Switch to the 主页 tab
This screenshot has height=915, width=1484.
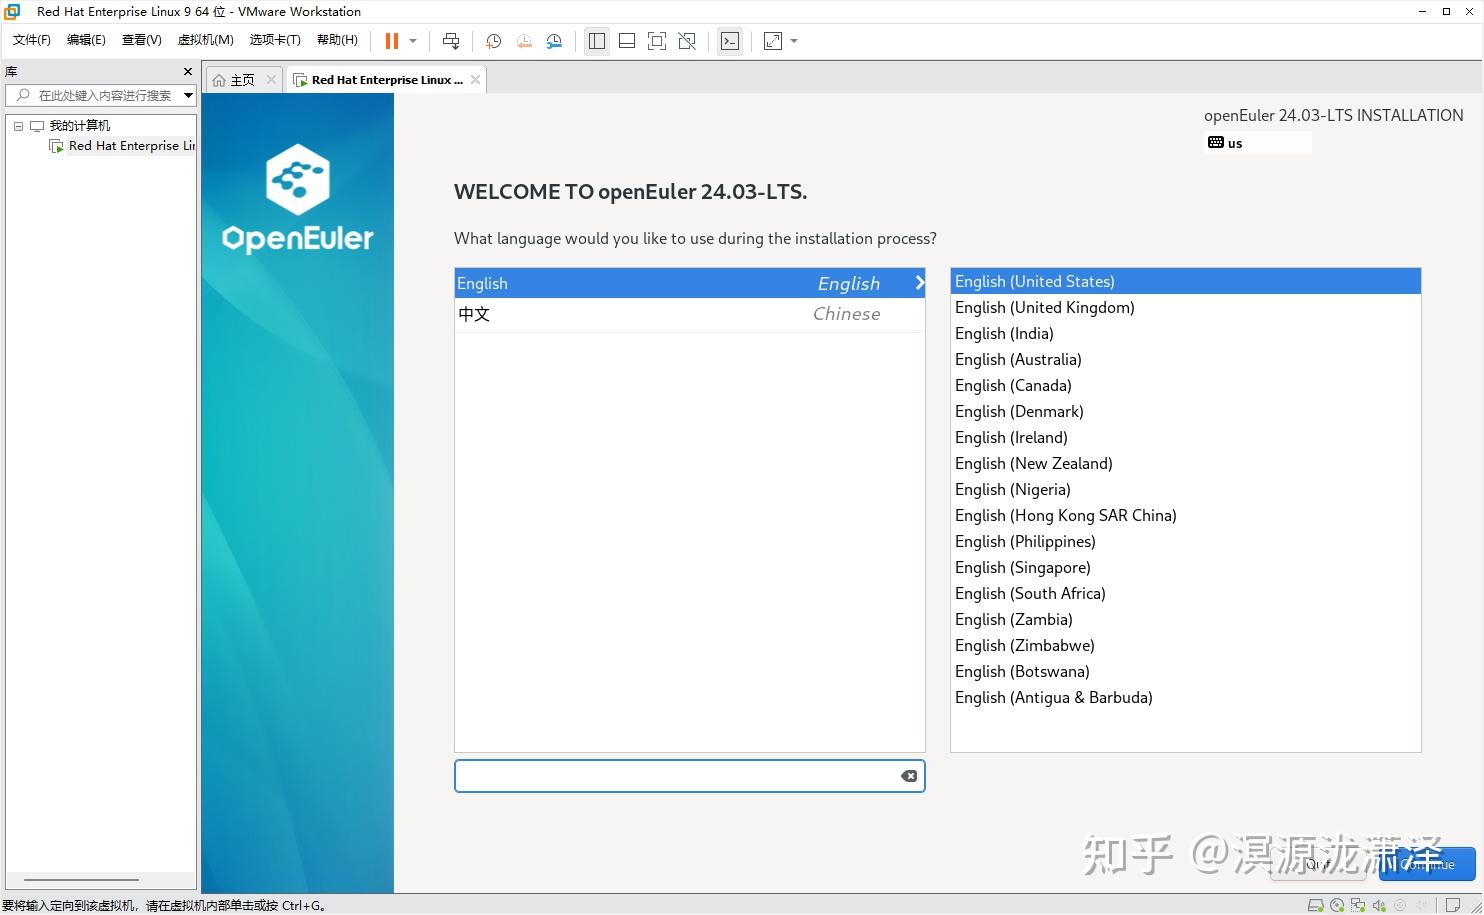(x=240, y=79)
